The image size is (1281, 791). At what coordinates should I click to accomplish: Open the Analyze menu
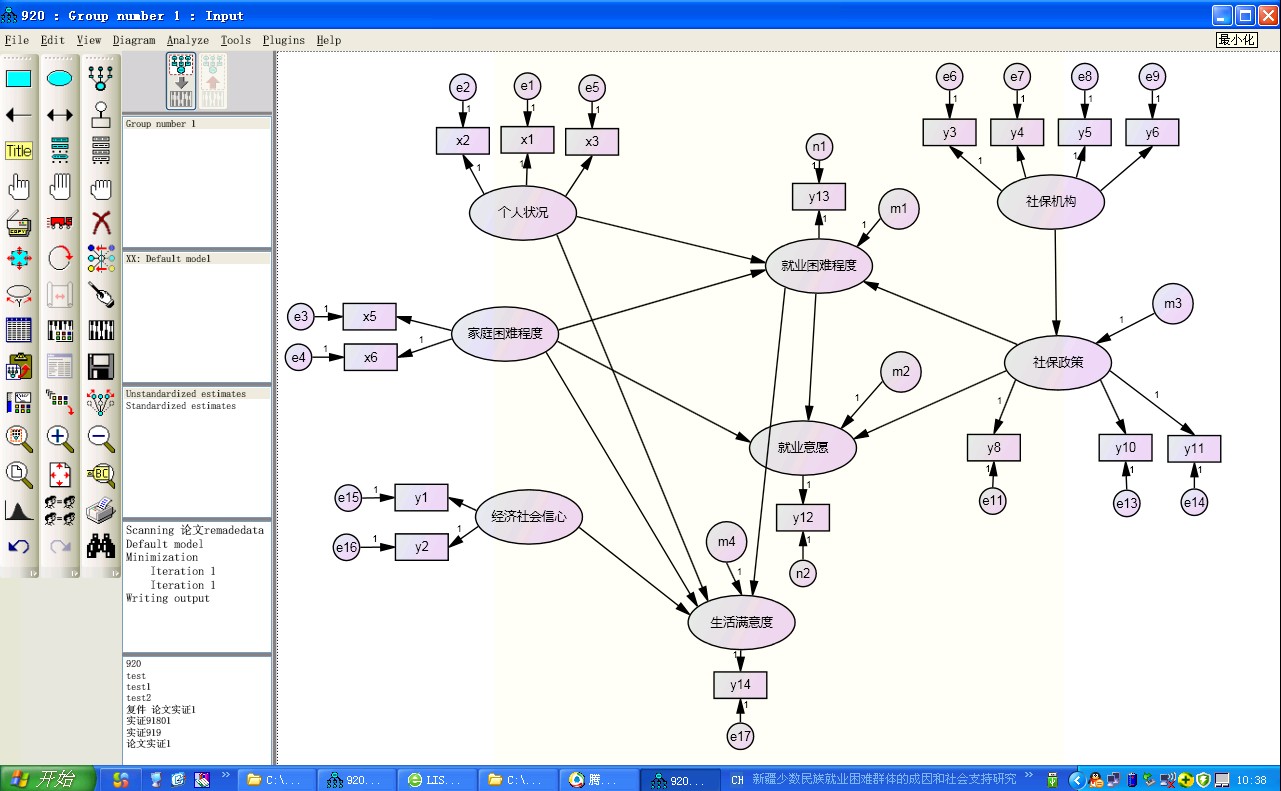[188, 40]
